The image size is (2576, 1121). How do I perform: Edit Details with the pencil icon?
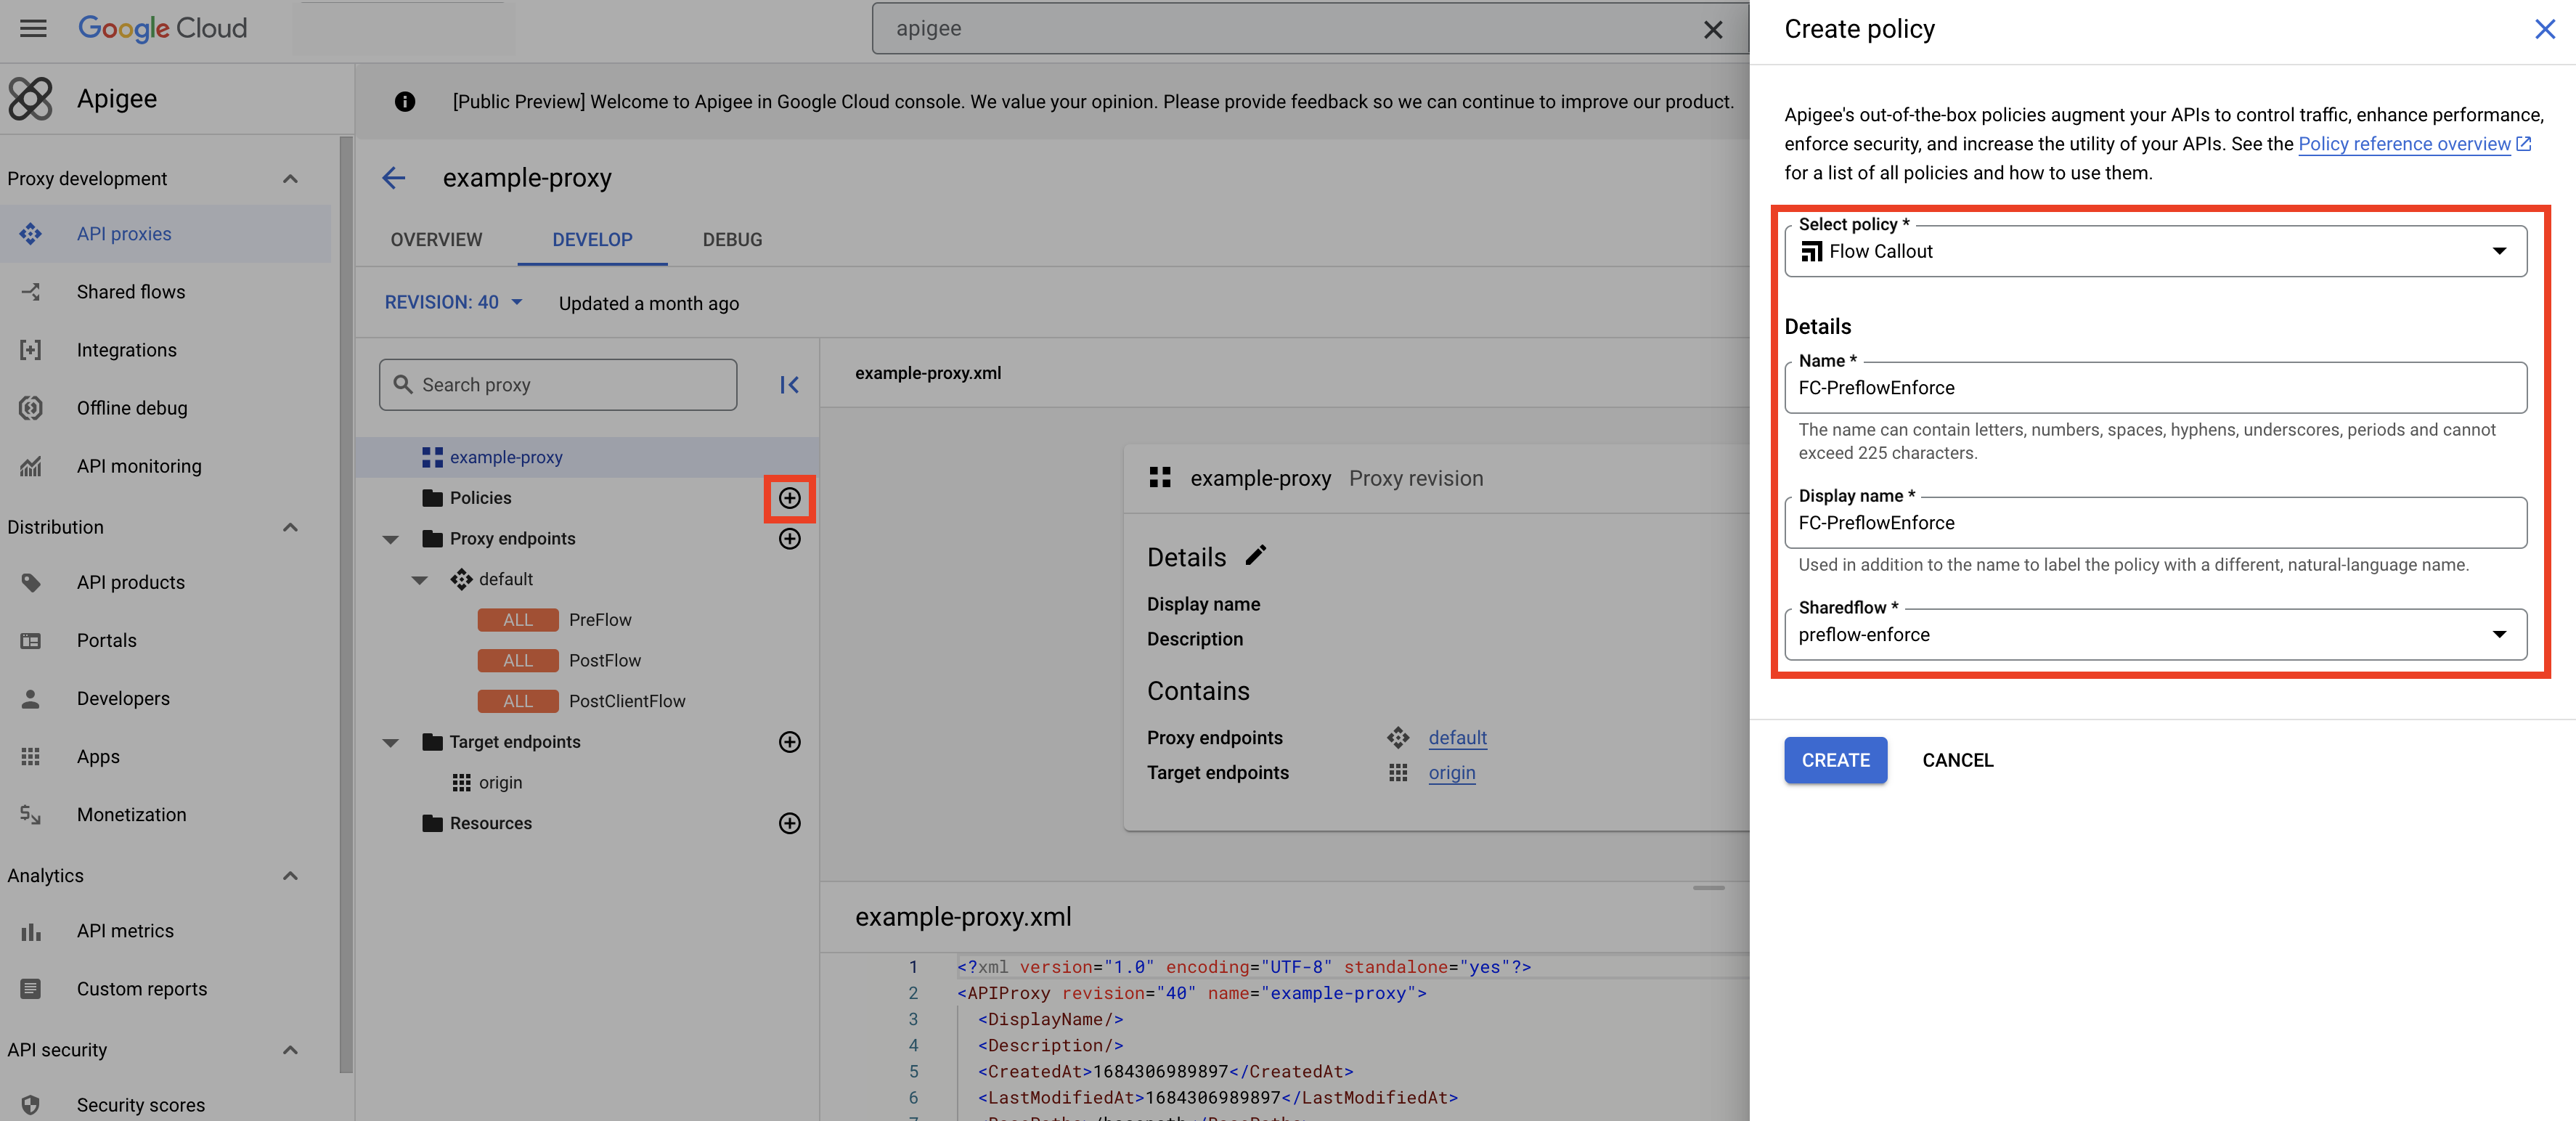[x=1256, y=556]
